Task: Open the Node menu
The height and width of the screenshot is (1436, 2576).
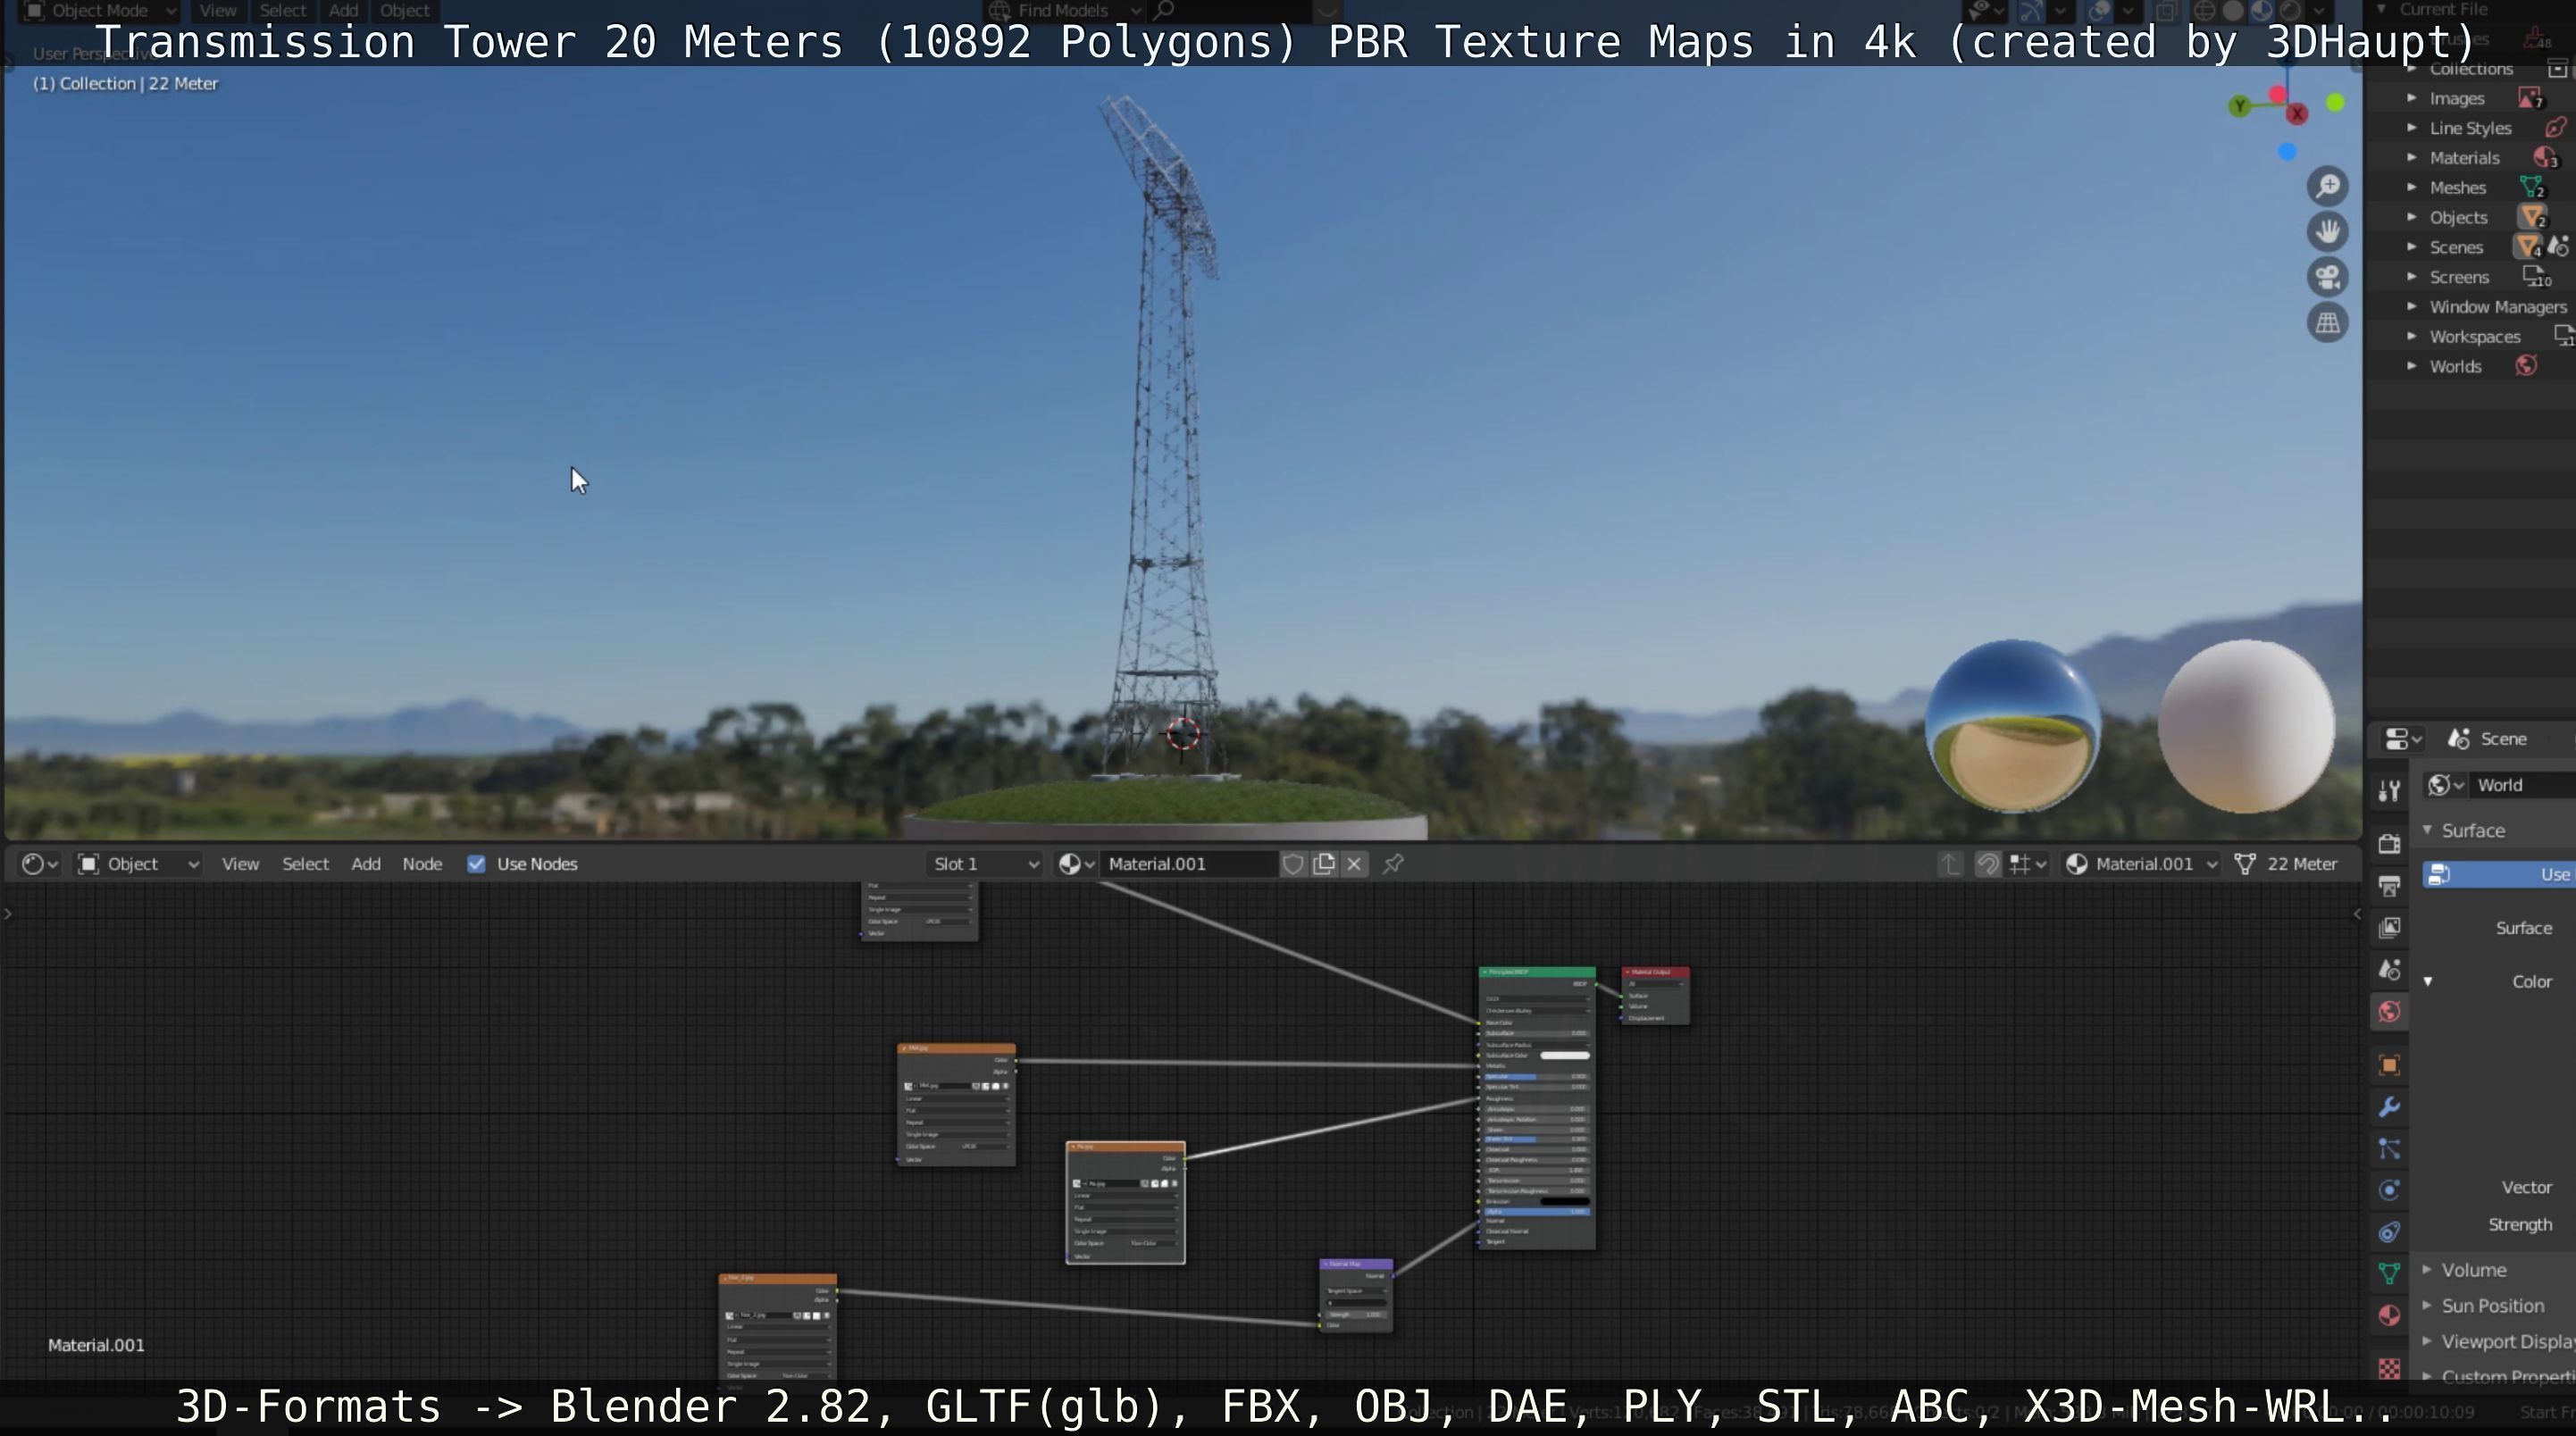Action: [x=422, y=864]
